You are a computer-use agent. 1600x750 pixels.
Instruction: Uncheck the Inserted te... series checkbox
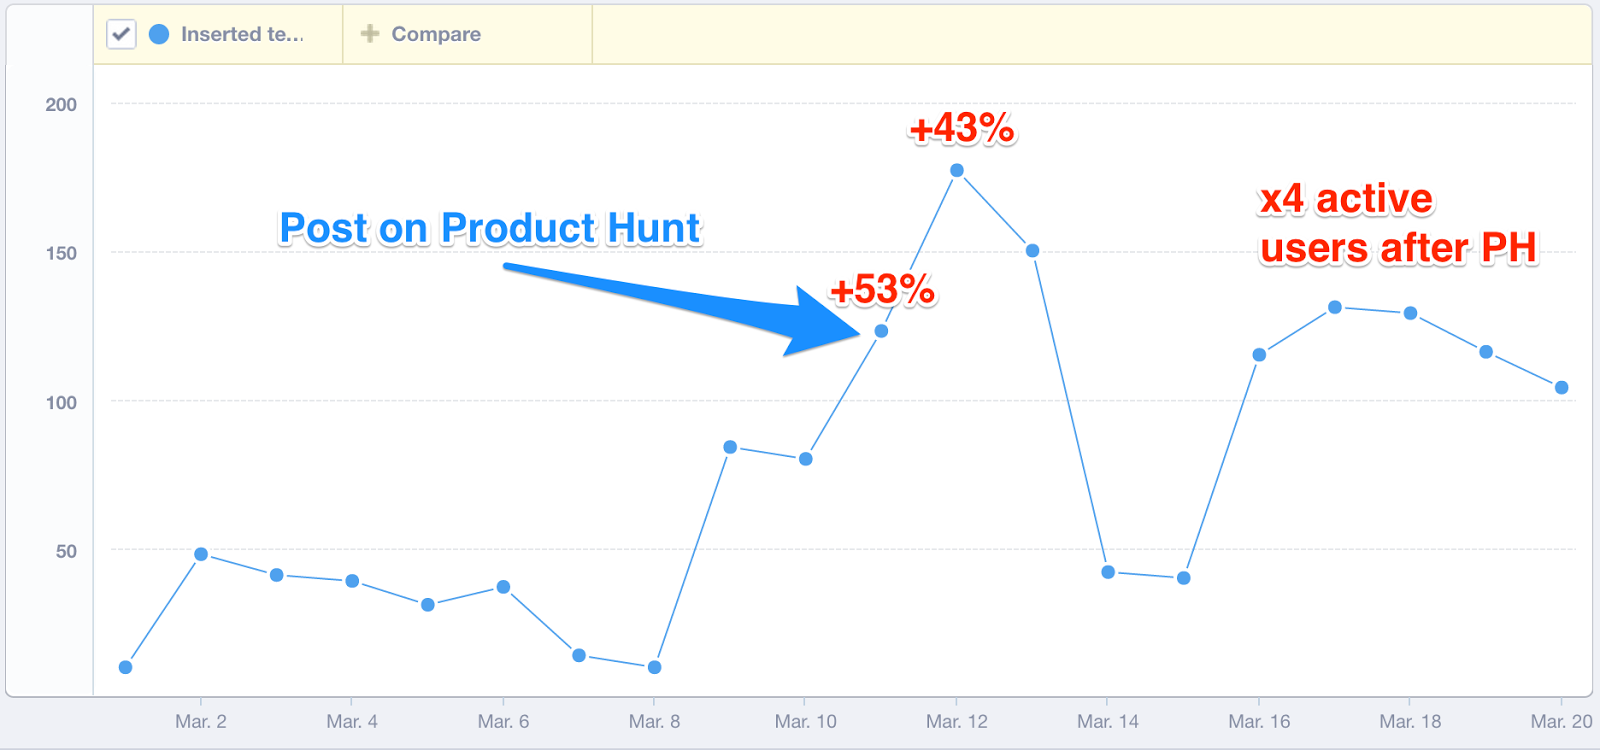point(121,34)
